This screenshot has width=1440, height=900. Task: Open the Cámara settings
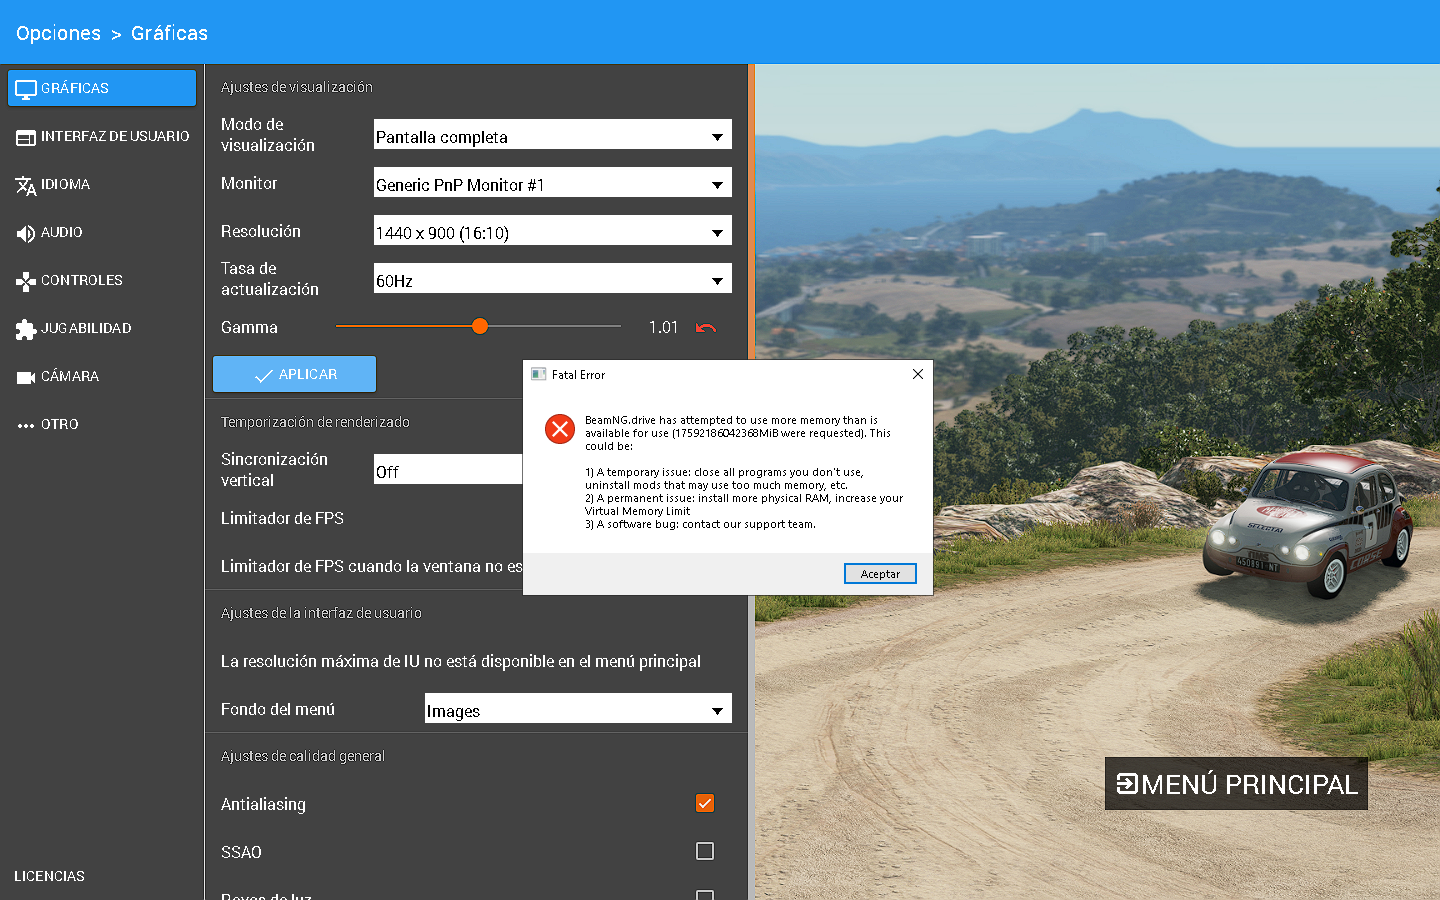coord(102,376)
